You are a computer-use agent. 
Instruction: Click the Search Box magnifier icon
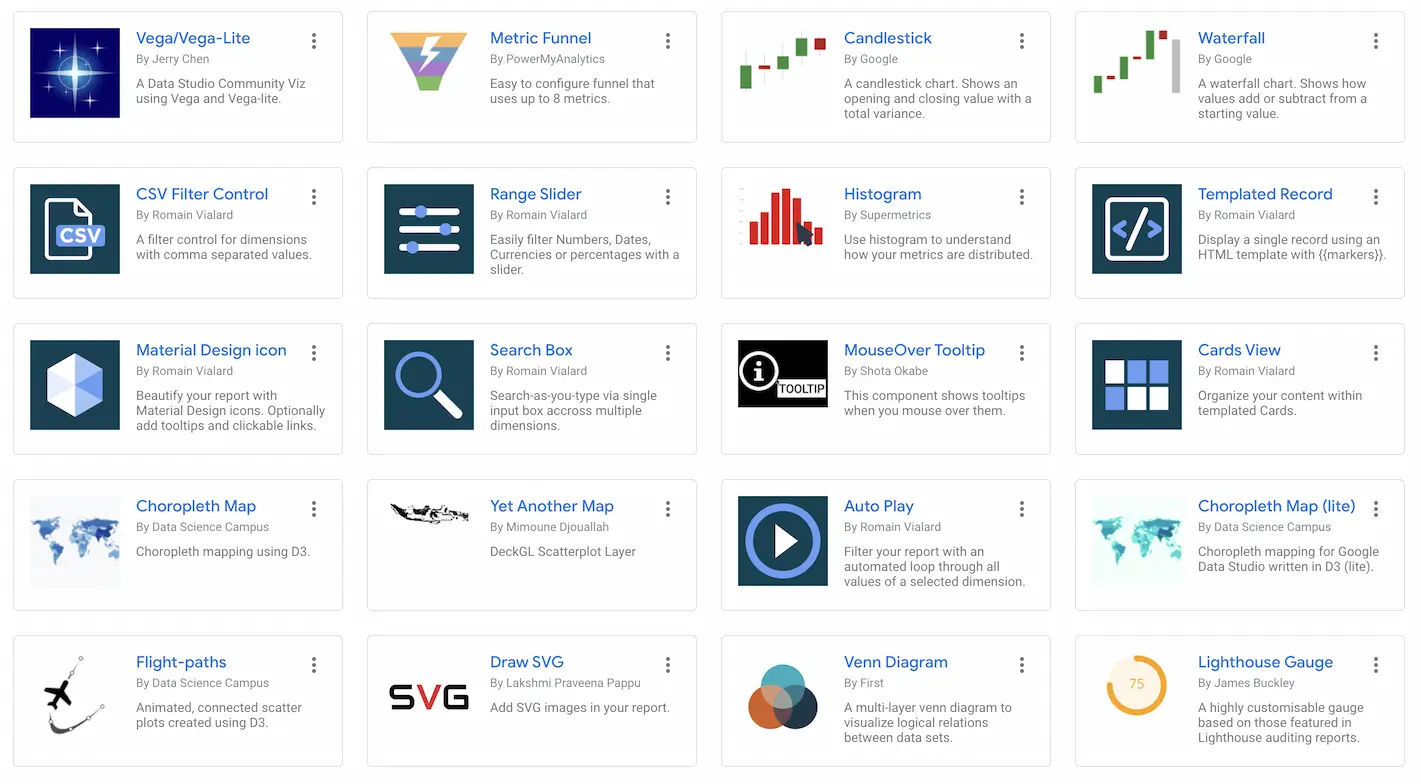(x=429, y=385)
